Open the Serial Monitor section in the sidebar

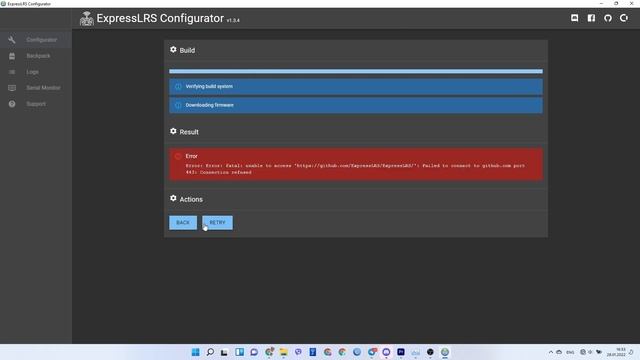coord(36,88)
